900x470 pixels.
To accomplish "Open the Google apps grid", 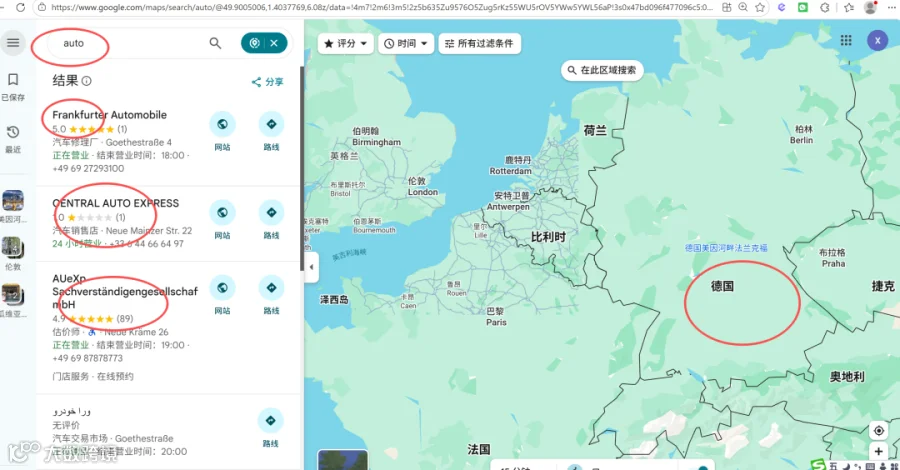I will (846, 40).
